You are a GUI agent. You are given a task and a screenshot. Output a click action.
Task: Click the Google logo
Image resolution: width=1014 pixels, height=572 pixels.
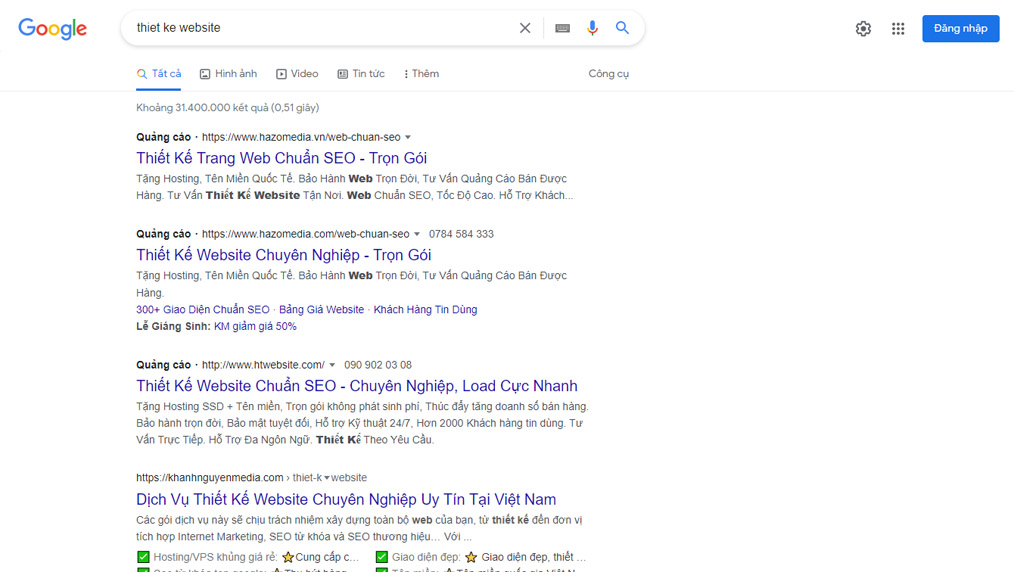pyautogui.click(x=53, y=29)
